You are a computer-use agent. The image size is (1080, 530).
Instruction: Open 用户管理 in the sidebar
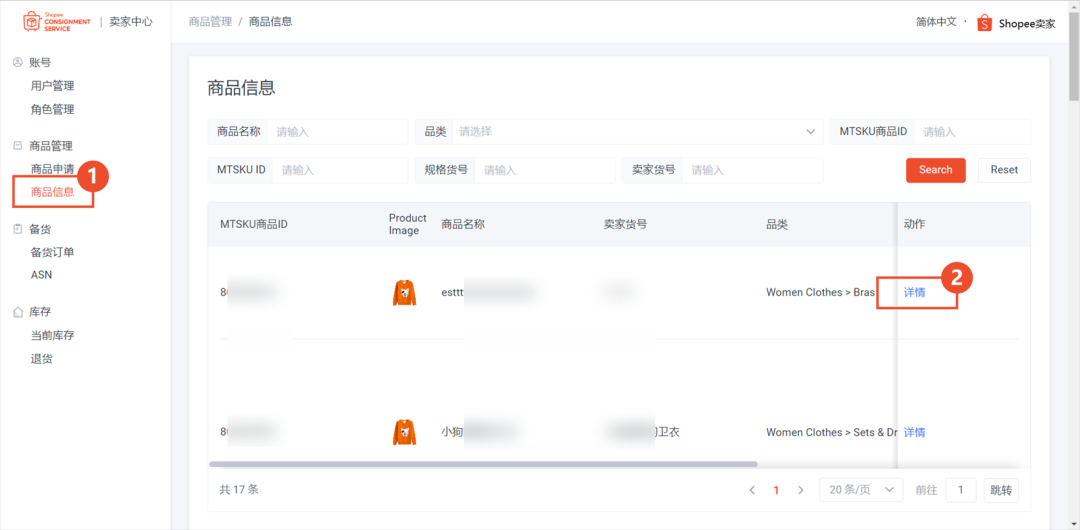52,86
